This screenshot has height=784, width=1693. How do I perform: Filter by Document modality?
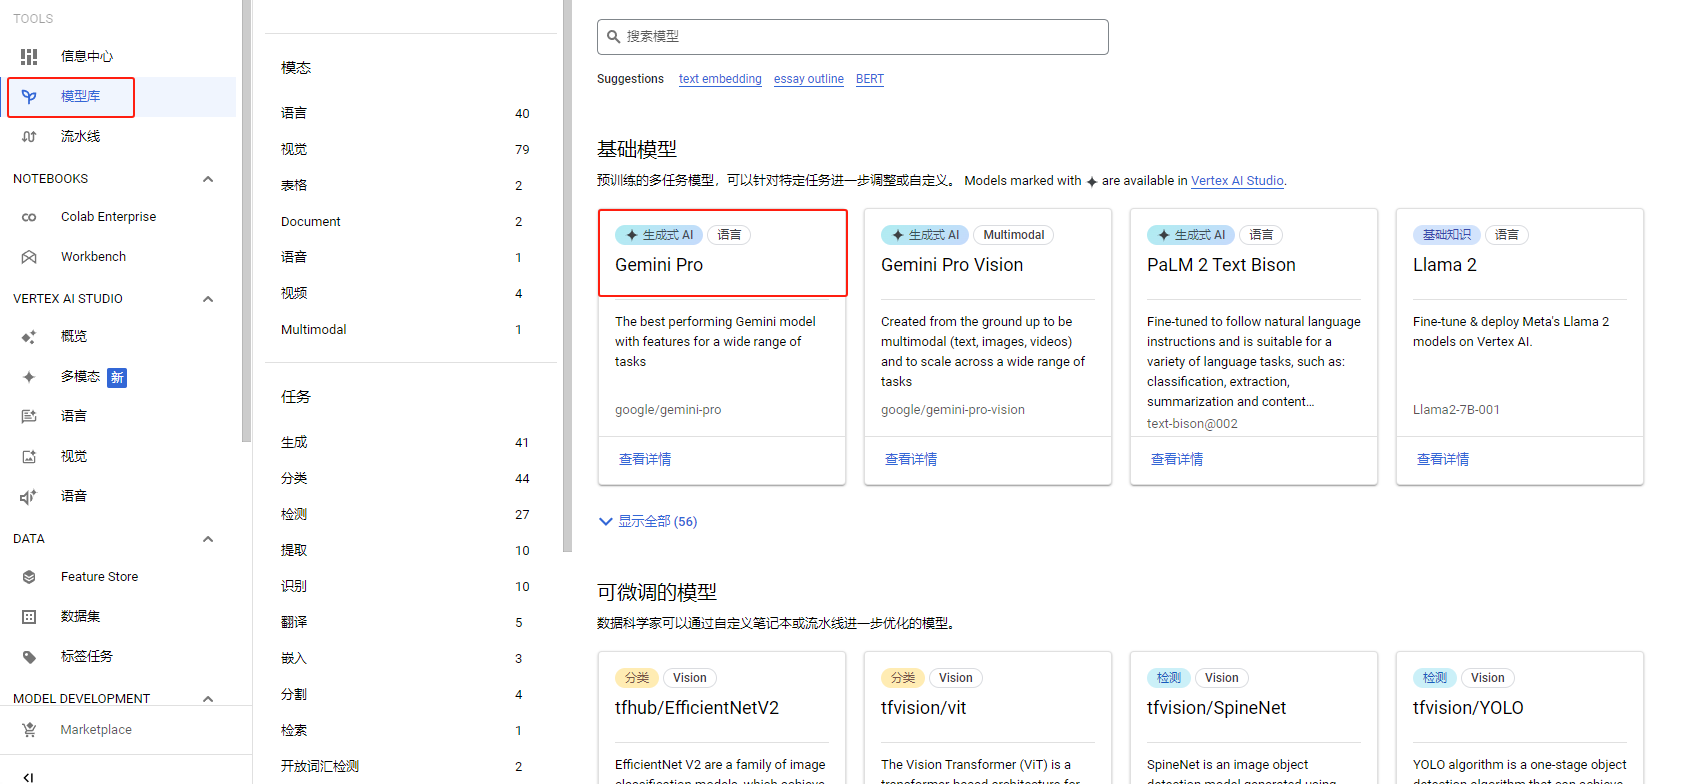click(405, 221)
